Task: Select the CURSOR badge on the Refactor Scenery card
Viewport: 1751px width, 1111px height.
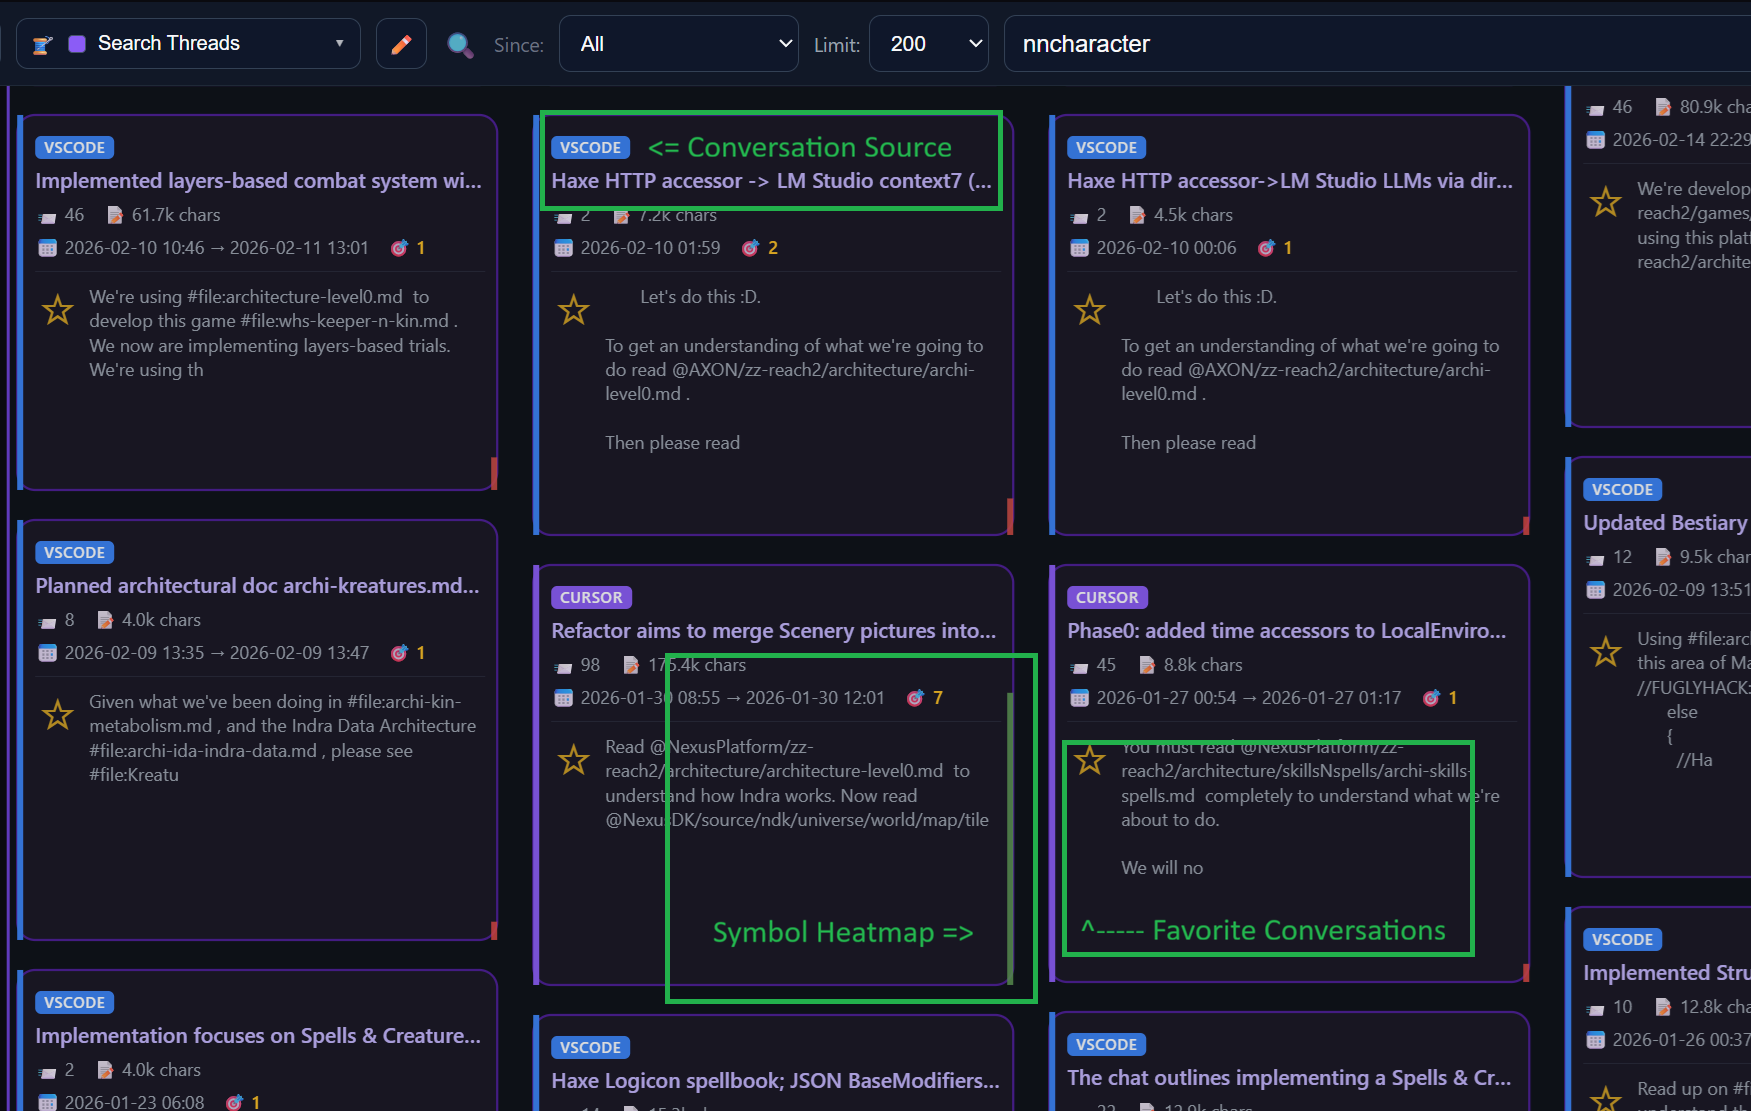Action: [591, 597]
